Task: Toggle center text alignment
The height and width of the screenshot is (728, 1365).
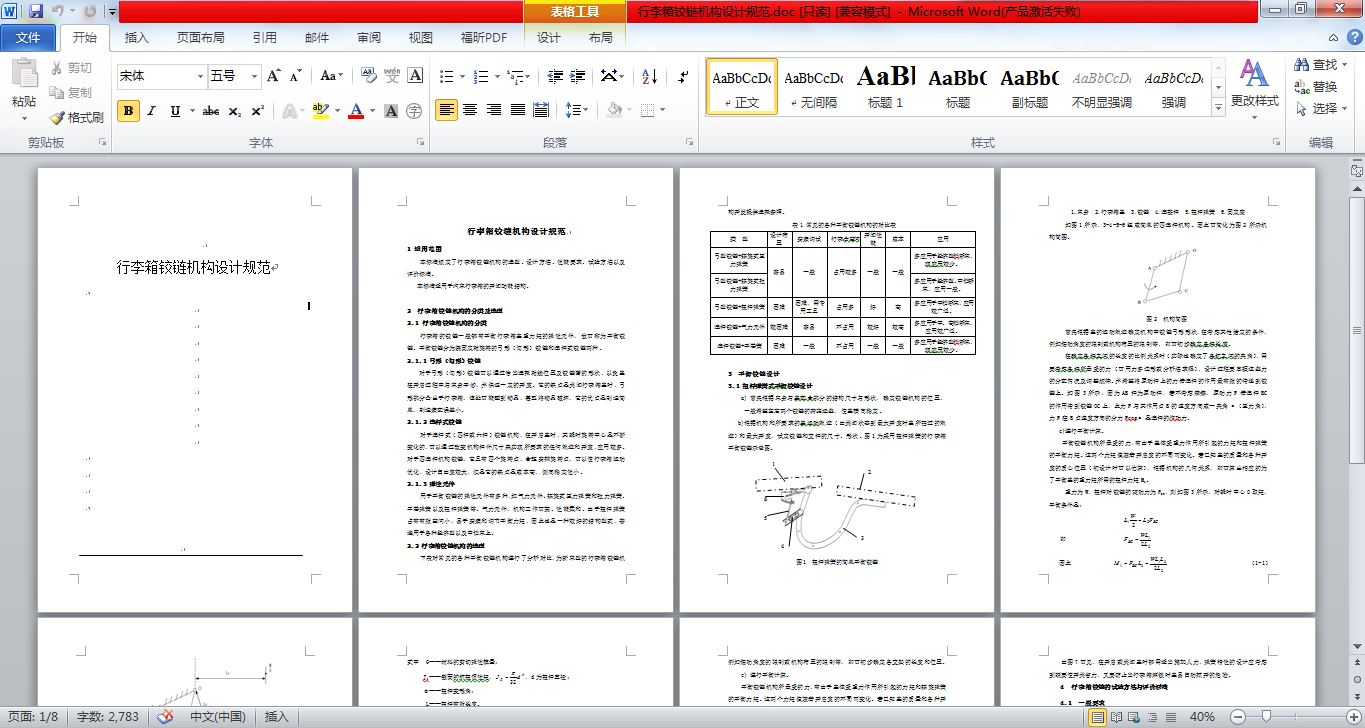Action: click(469, 110)
